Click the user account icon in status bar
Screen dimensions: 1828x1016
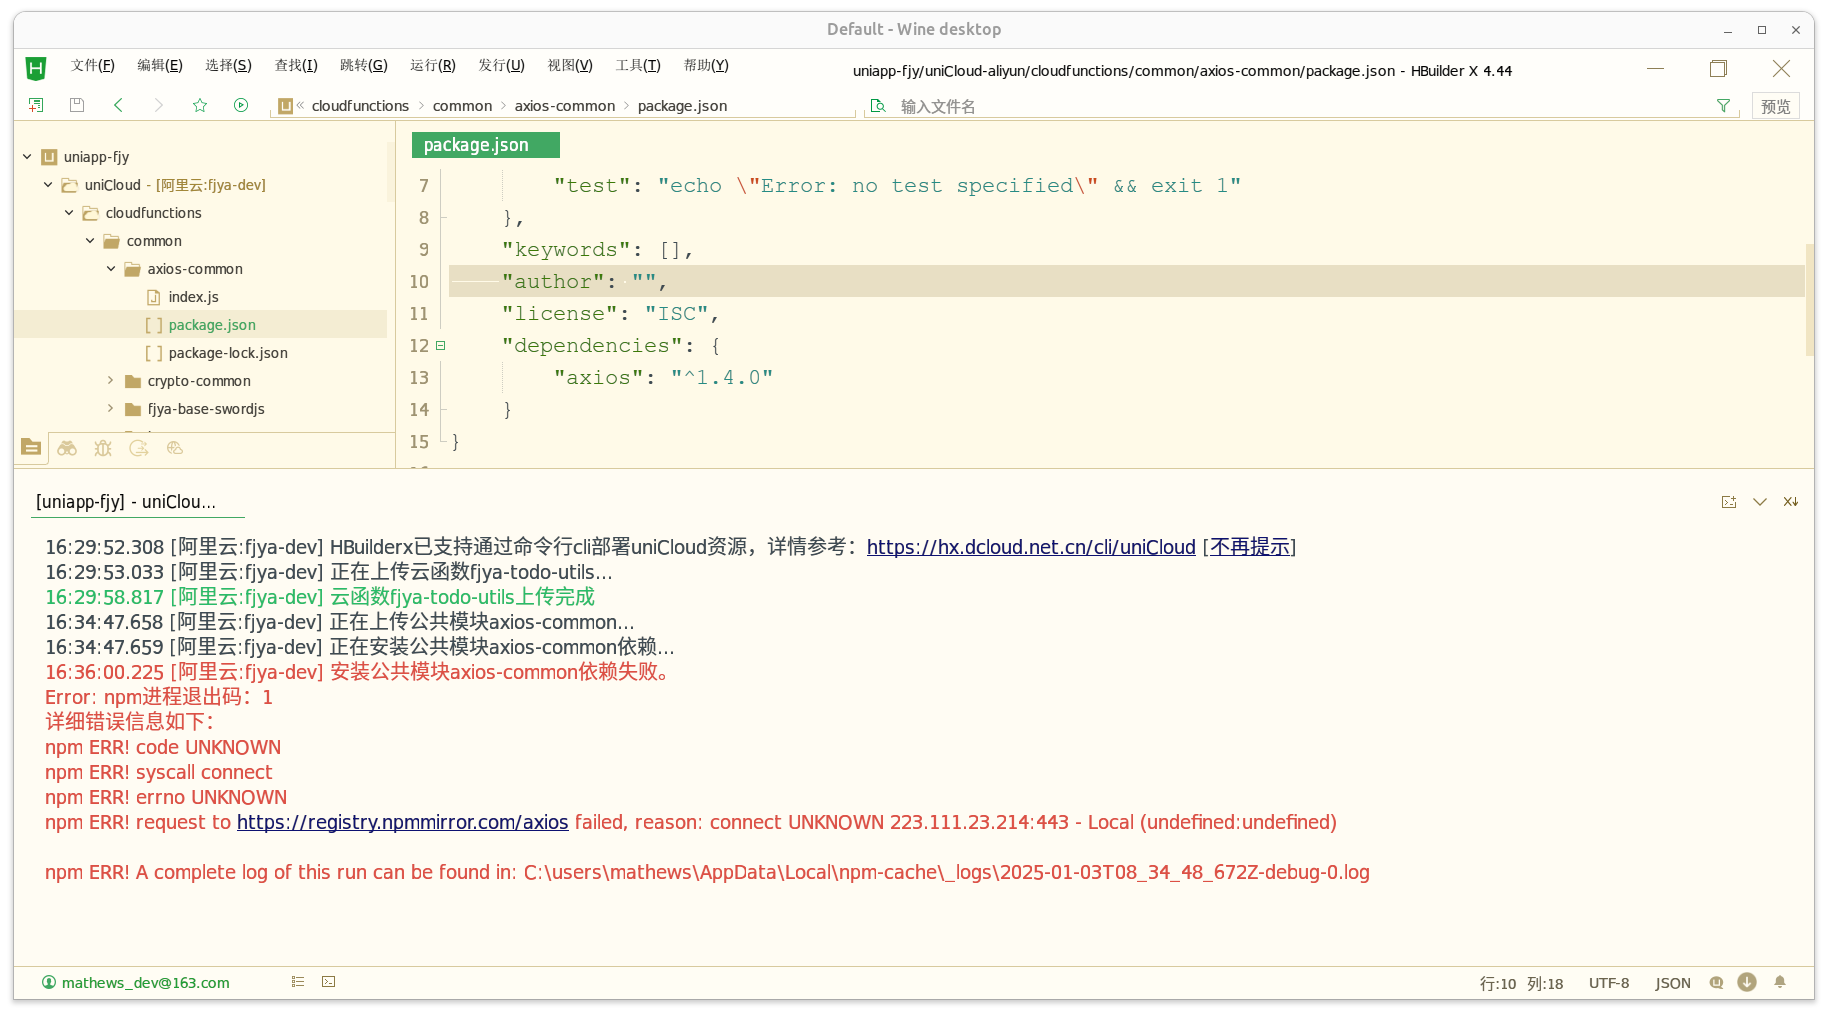(49, 983)
